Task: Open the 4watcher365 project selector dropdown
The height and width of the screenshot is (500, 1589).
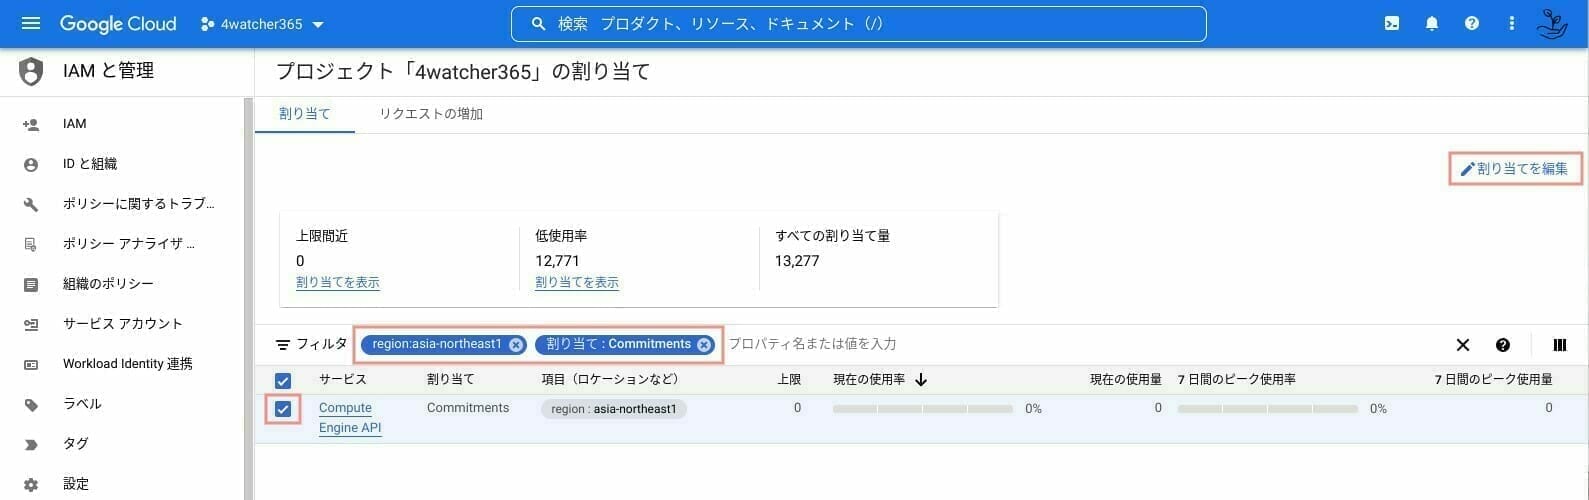Action: point(263,24)
